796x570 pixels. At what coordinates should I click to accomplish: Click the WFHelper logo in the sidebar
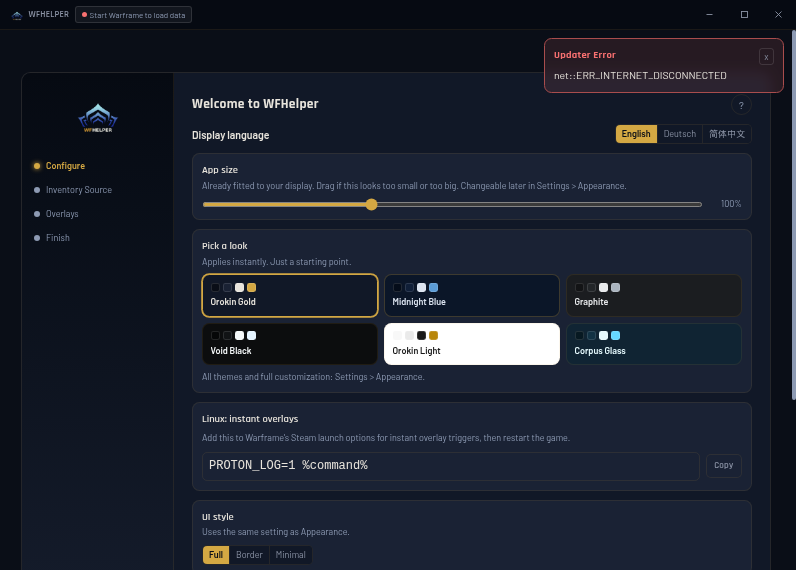(x=98, y=118)
